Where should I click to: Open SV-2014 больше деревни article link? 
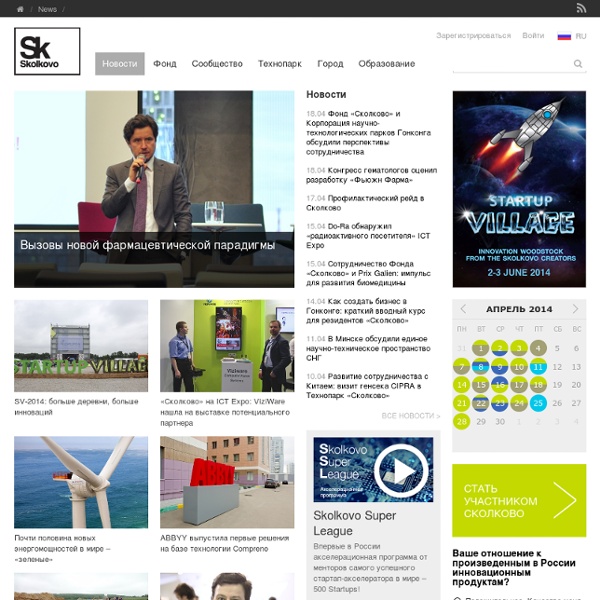[x=77, y=407]
